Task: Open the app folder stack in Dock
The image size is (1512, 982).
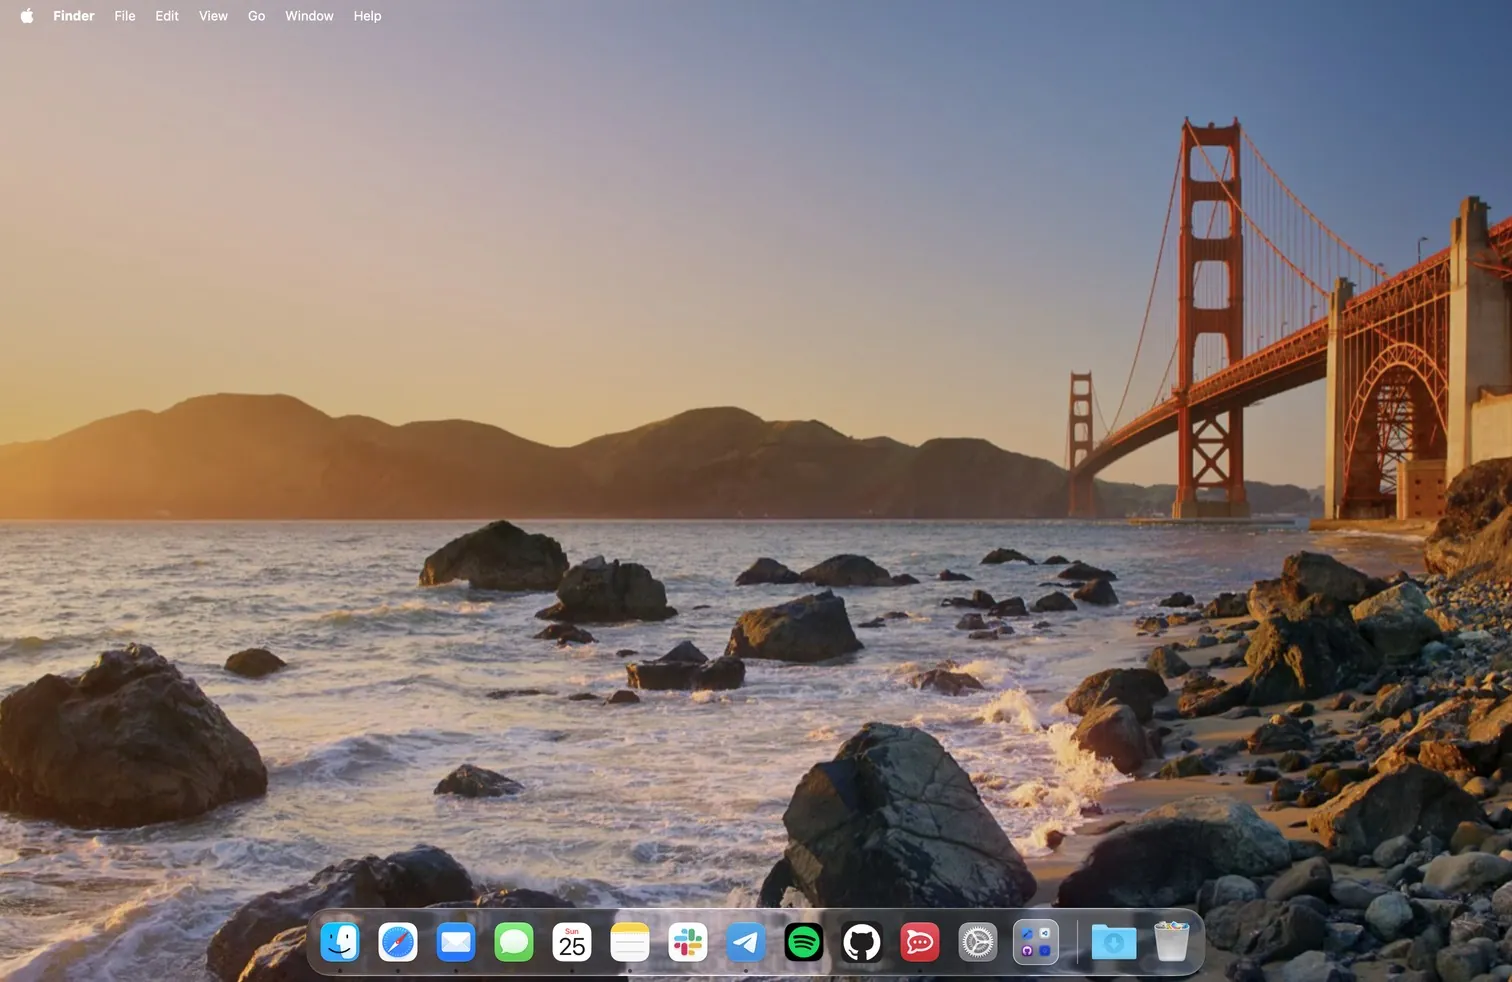Action: point(1036,942)
